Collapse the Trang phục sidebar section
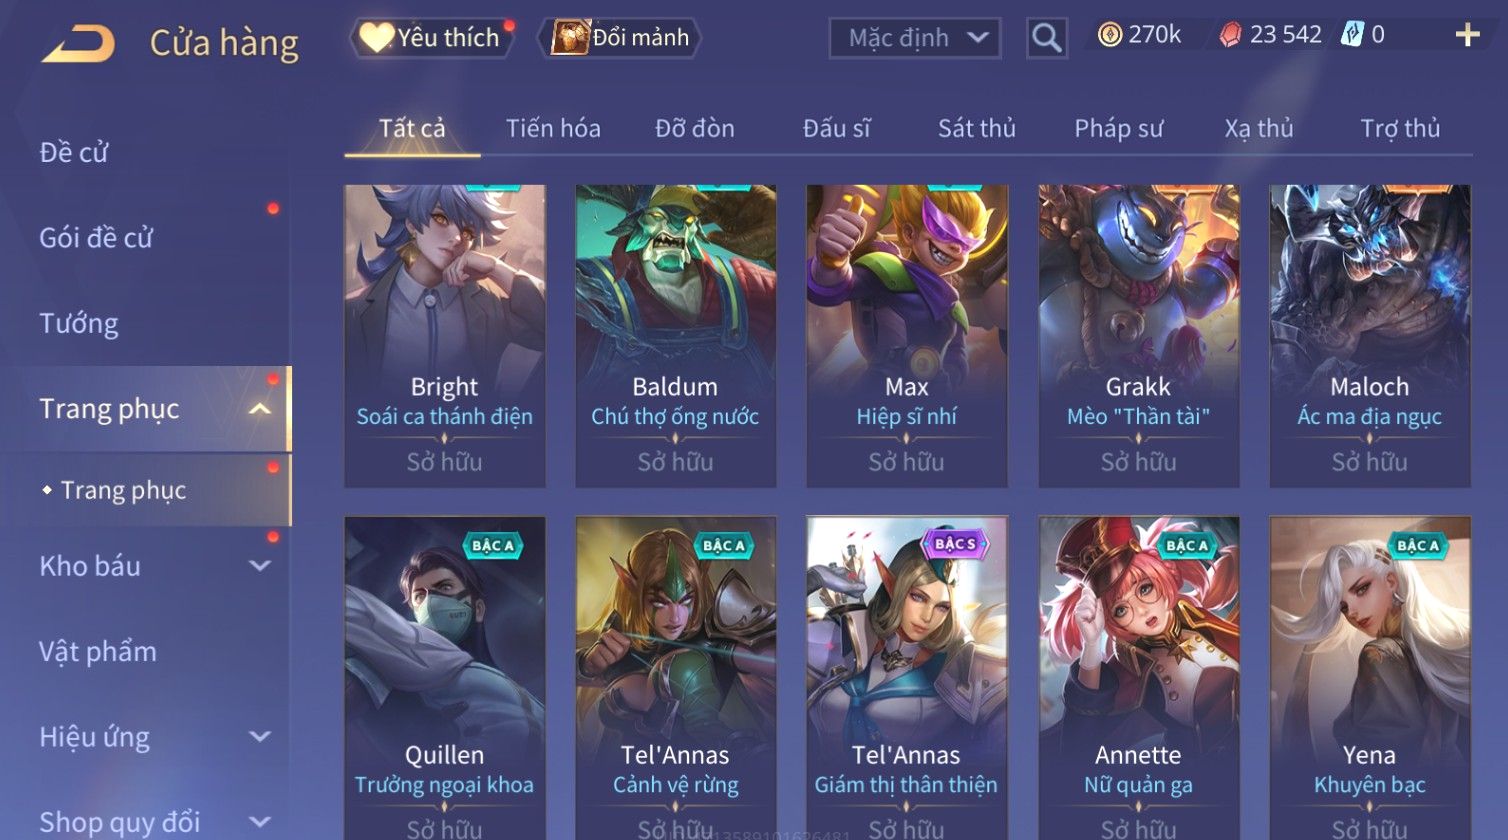Viewport: 1508px width, 840px height. coord(259,409)
